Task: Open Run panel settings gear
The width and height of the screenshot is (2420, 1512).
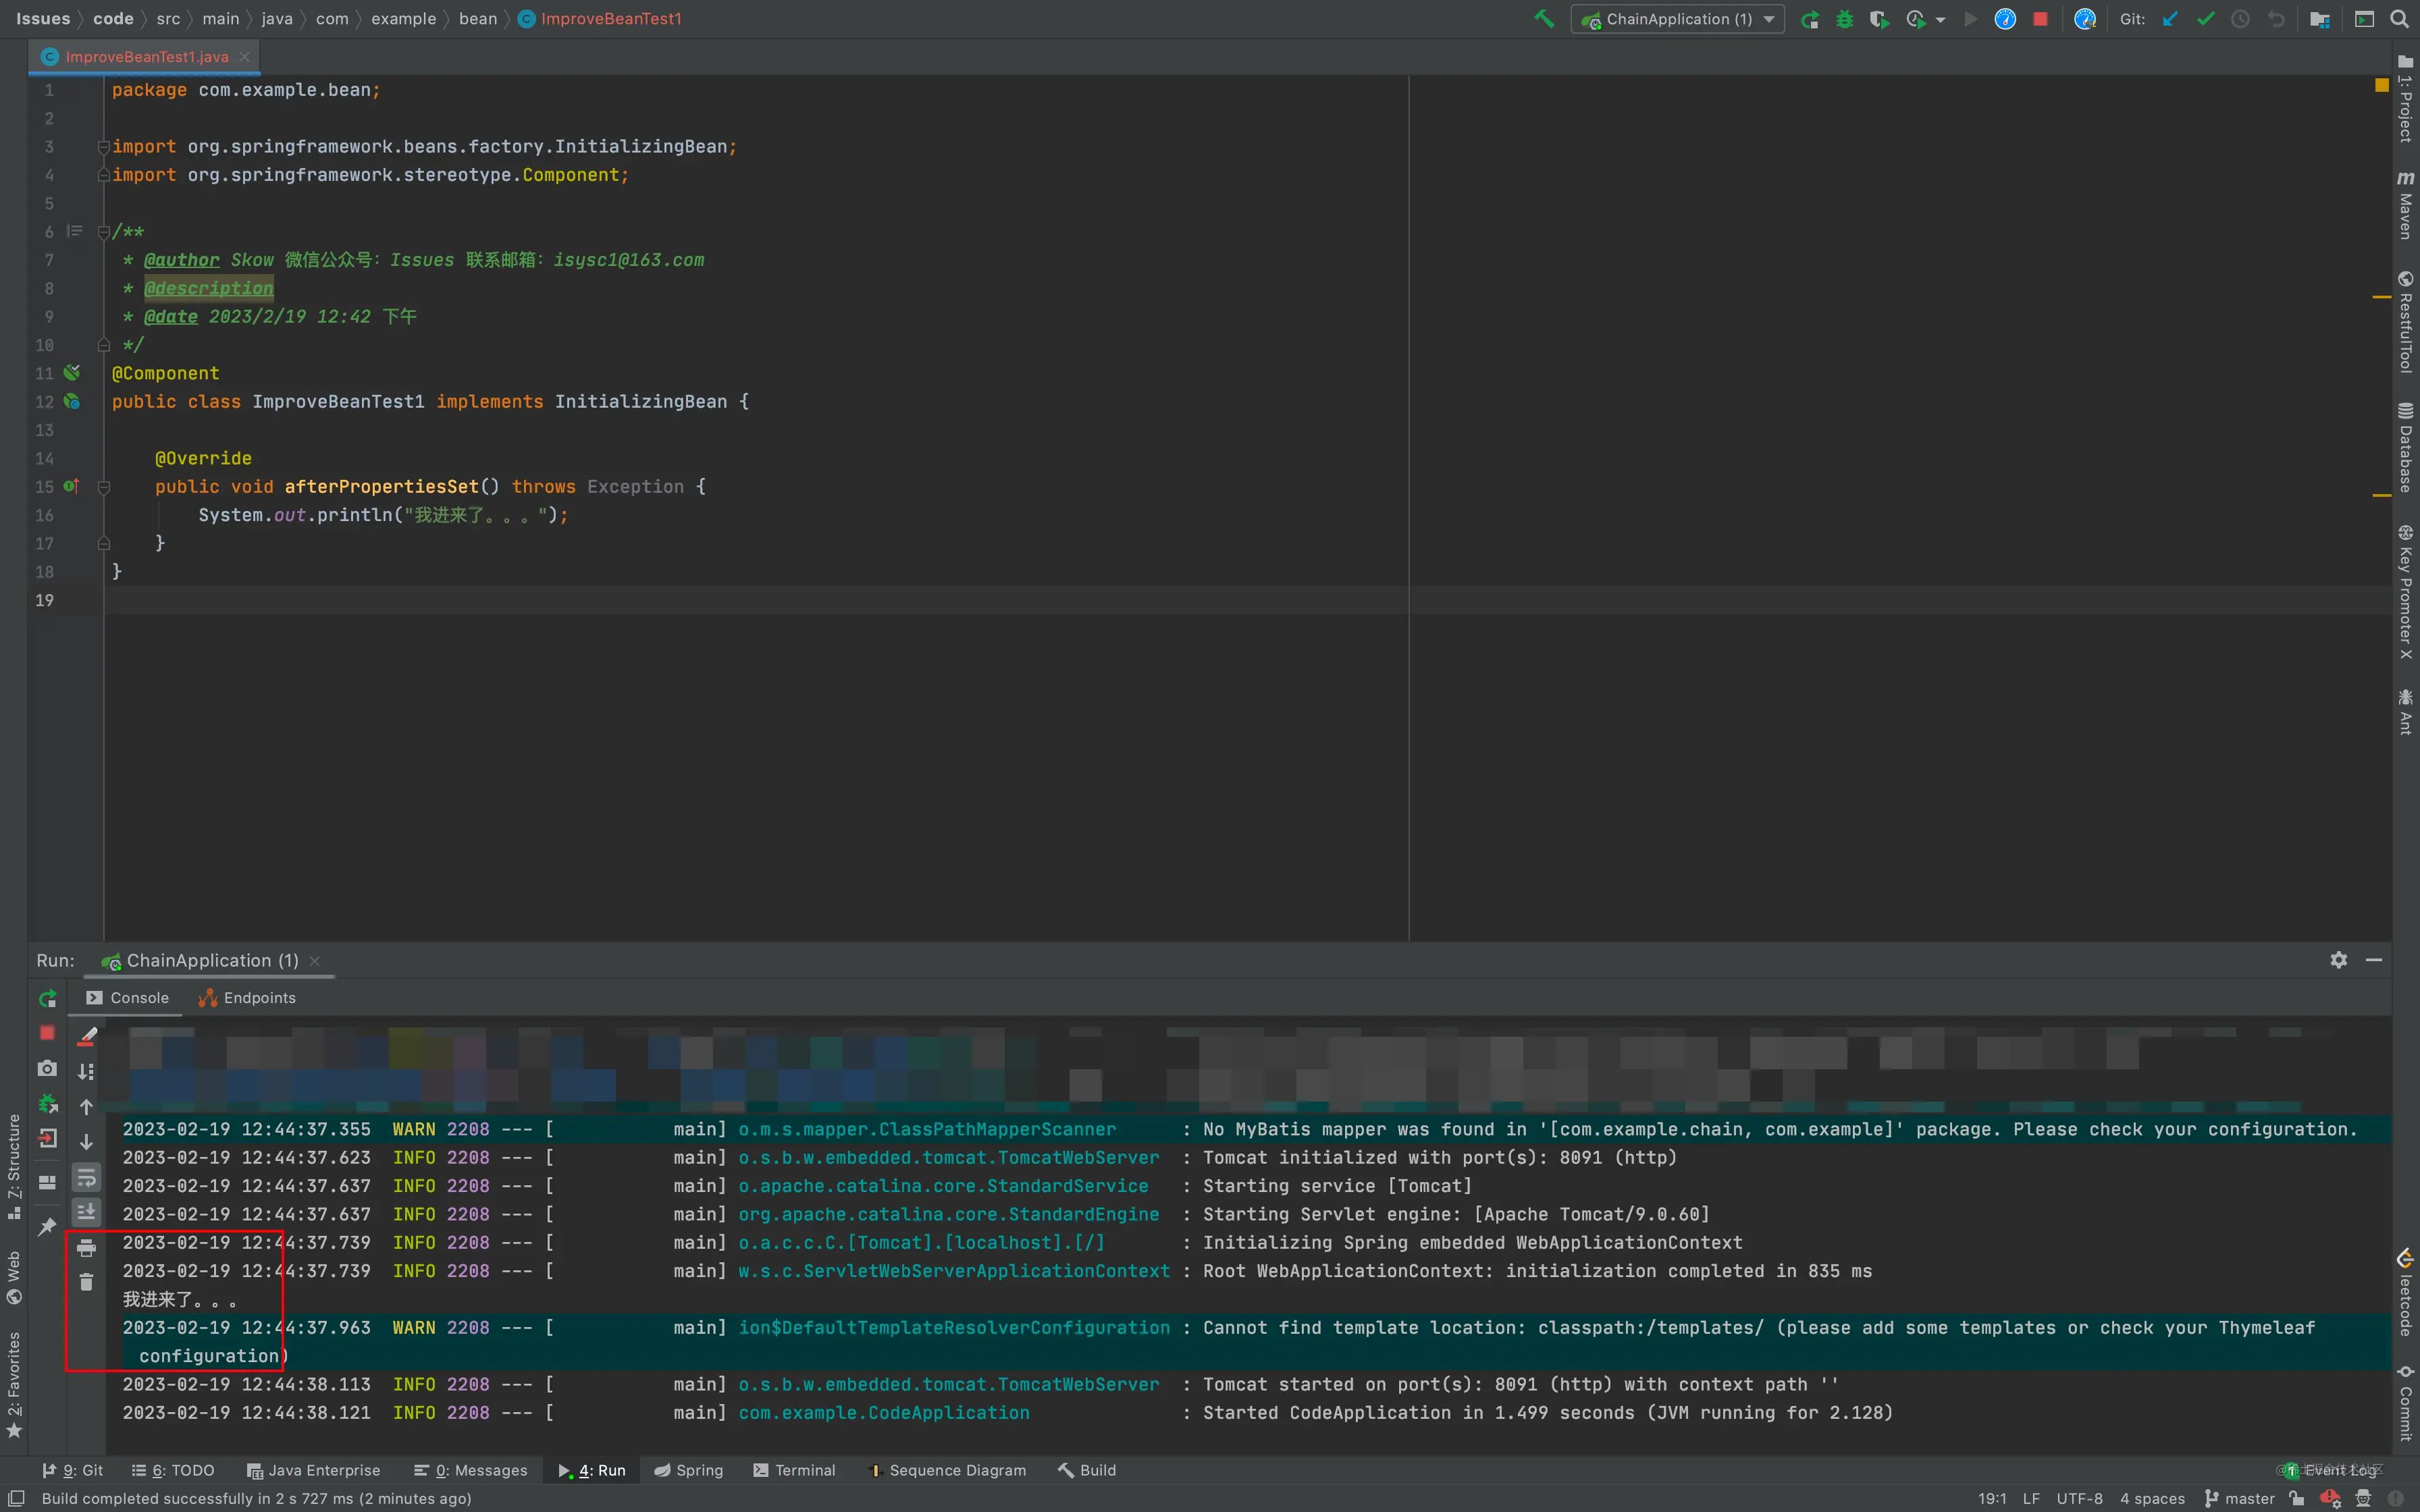Action: coord(2338,960)
